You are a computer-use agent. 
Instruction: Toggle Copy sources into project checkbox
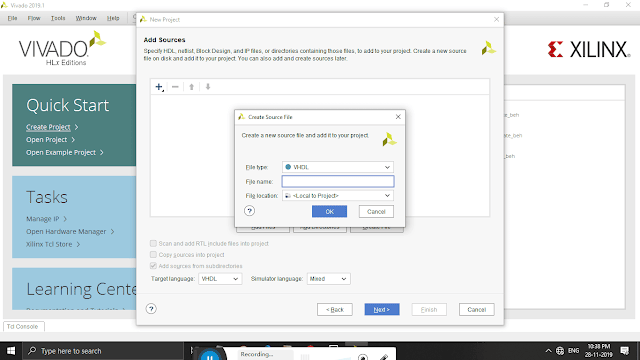click(153, 254)
